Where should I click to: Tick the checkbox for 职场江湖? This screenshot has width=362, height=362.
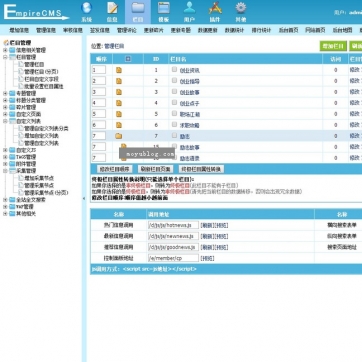click(x=174, y=113)
